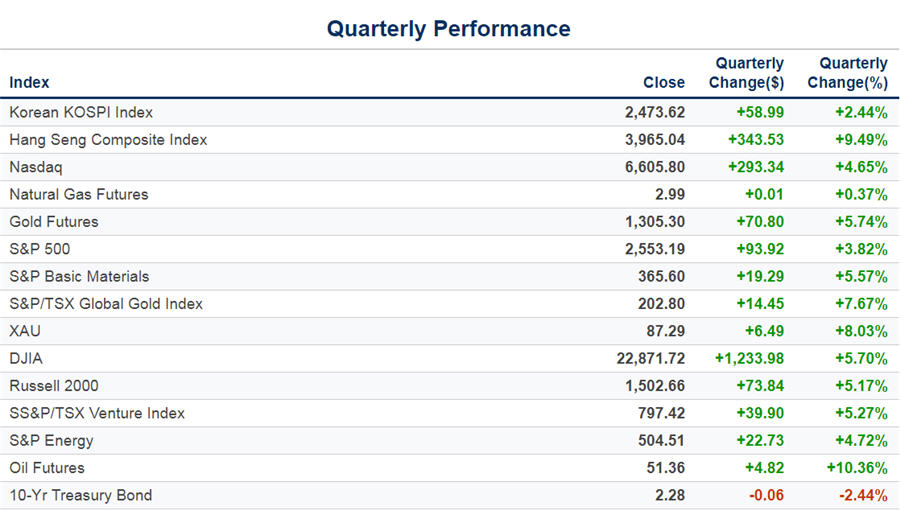Click the Close column header
Image resolution: width=900 pixels, height=510 pixels.
(664, 82)
